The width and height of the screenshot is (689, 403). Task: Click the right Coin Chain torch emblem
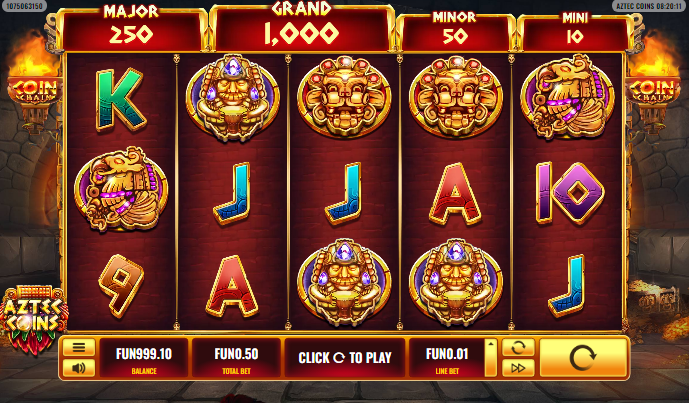(x=653, y=90)
